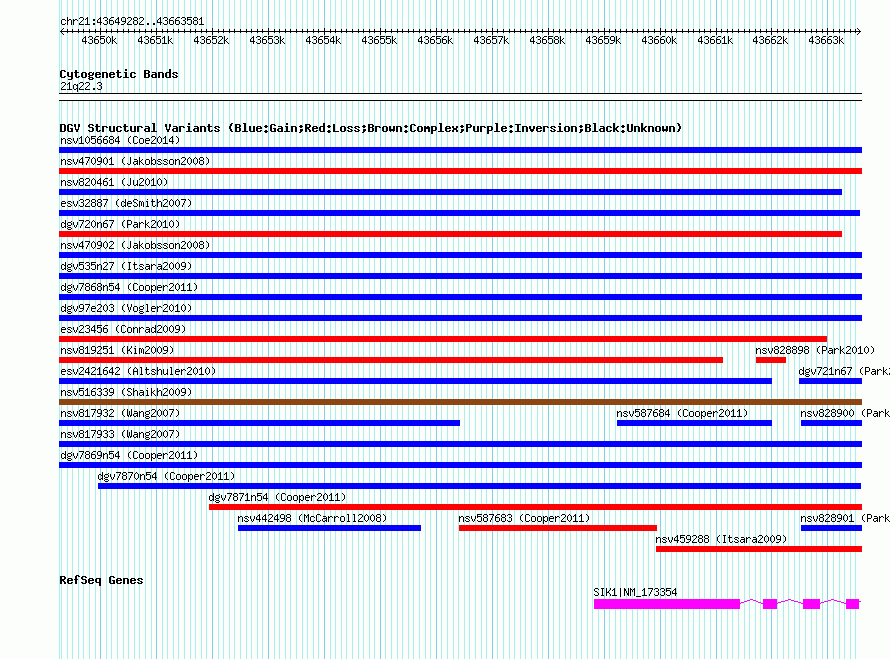
Task: Open dgv97e203 (Vogler2010) variant label
Action: point(126,308)
